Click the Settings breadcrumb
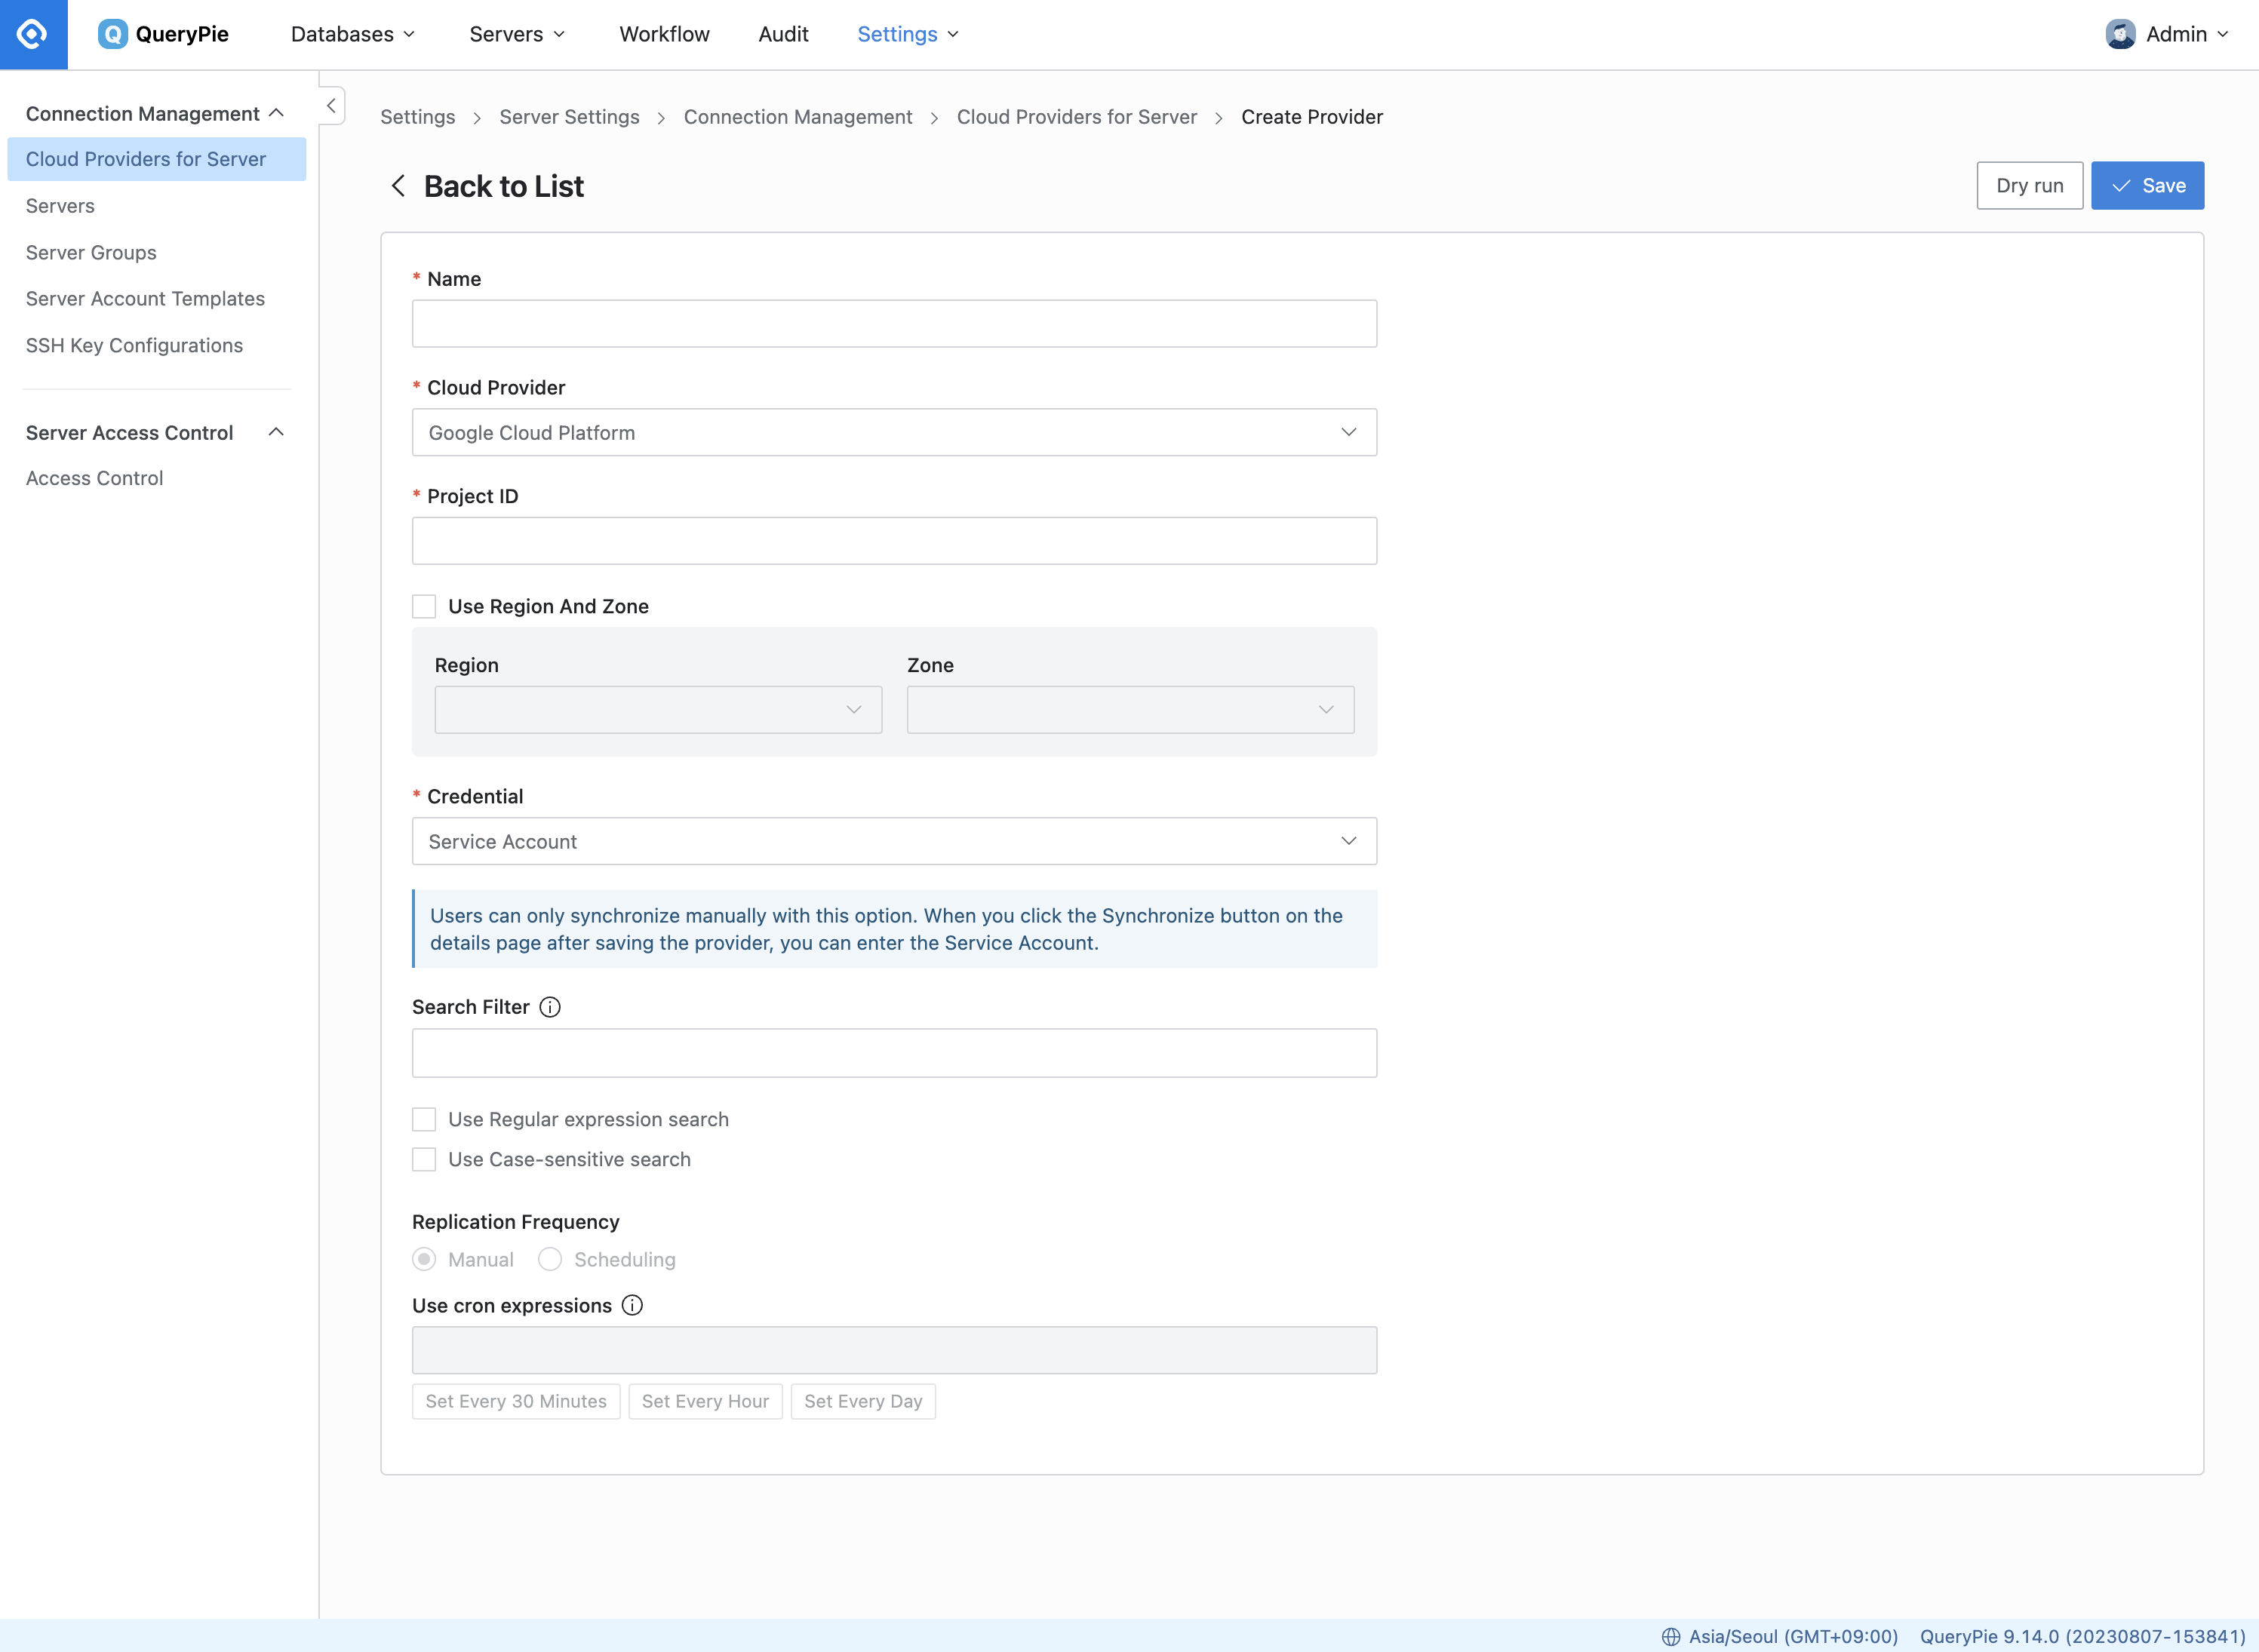This screenshot has height=1652, width=2259. pyautogui.click(x=417, y=117)
